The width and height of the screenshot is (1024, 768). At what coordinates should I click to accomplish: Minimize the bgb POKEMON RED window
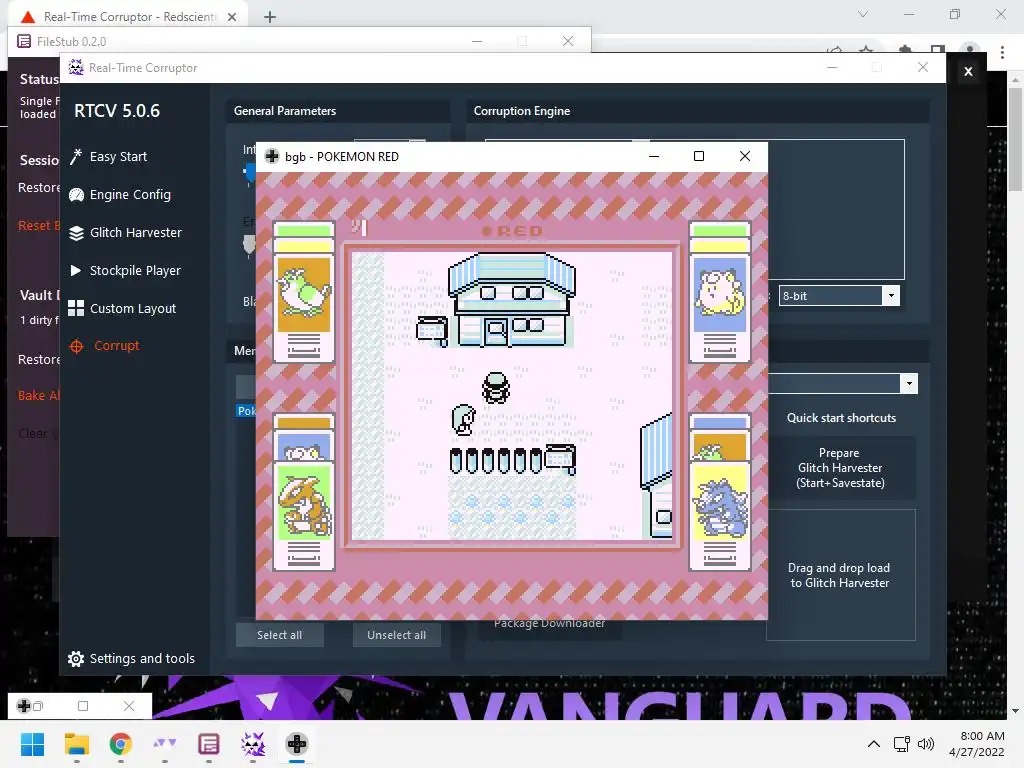tap(654, 156)
